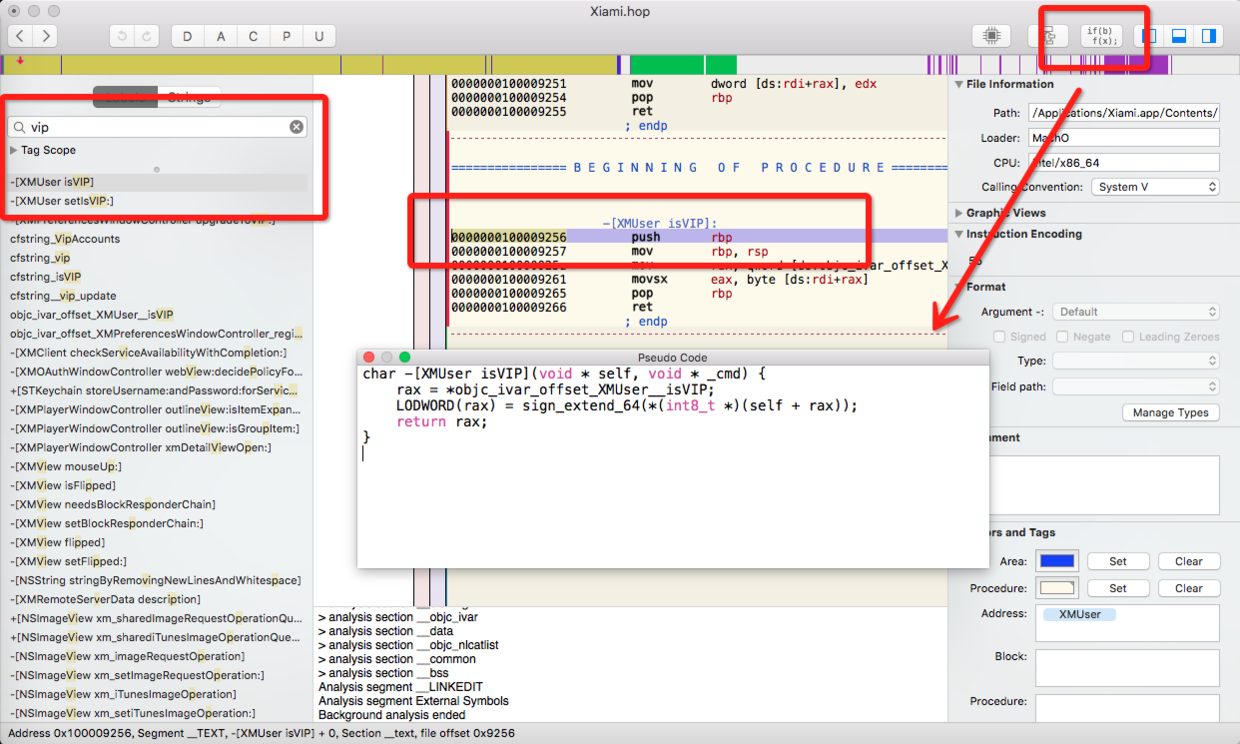Select -[XMUser isVIP] in labels list

(157, 182)
